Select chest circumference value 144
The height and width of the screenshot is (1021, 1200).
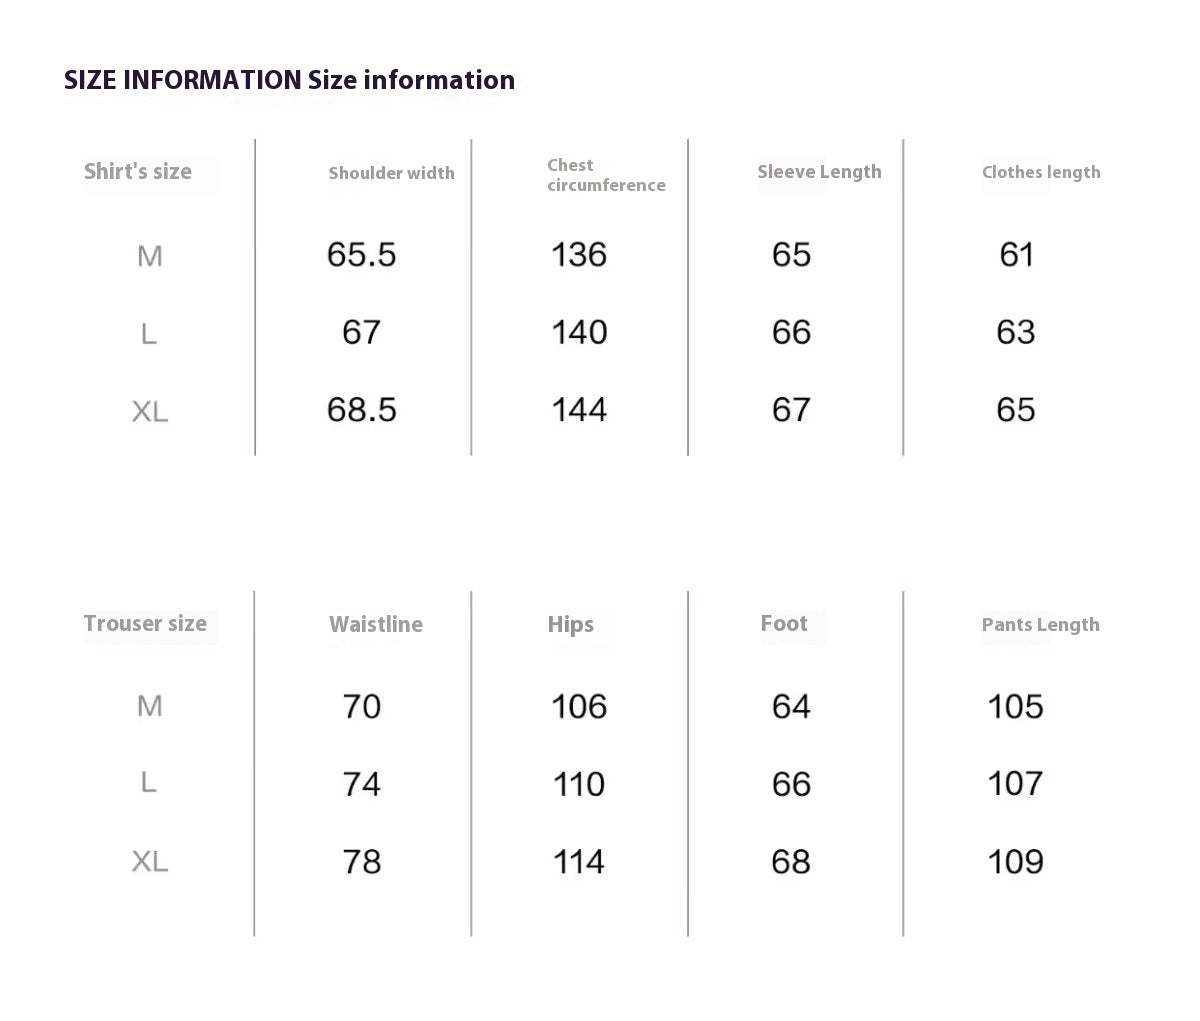click(x=579, y=410)
